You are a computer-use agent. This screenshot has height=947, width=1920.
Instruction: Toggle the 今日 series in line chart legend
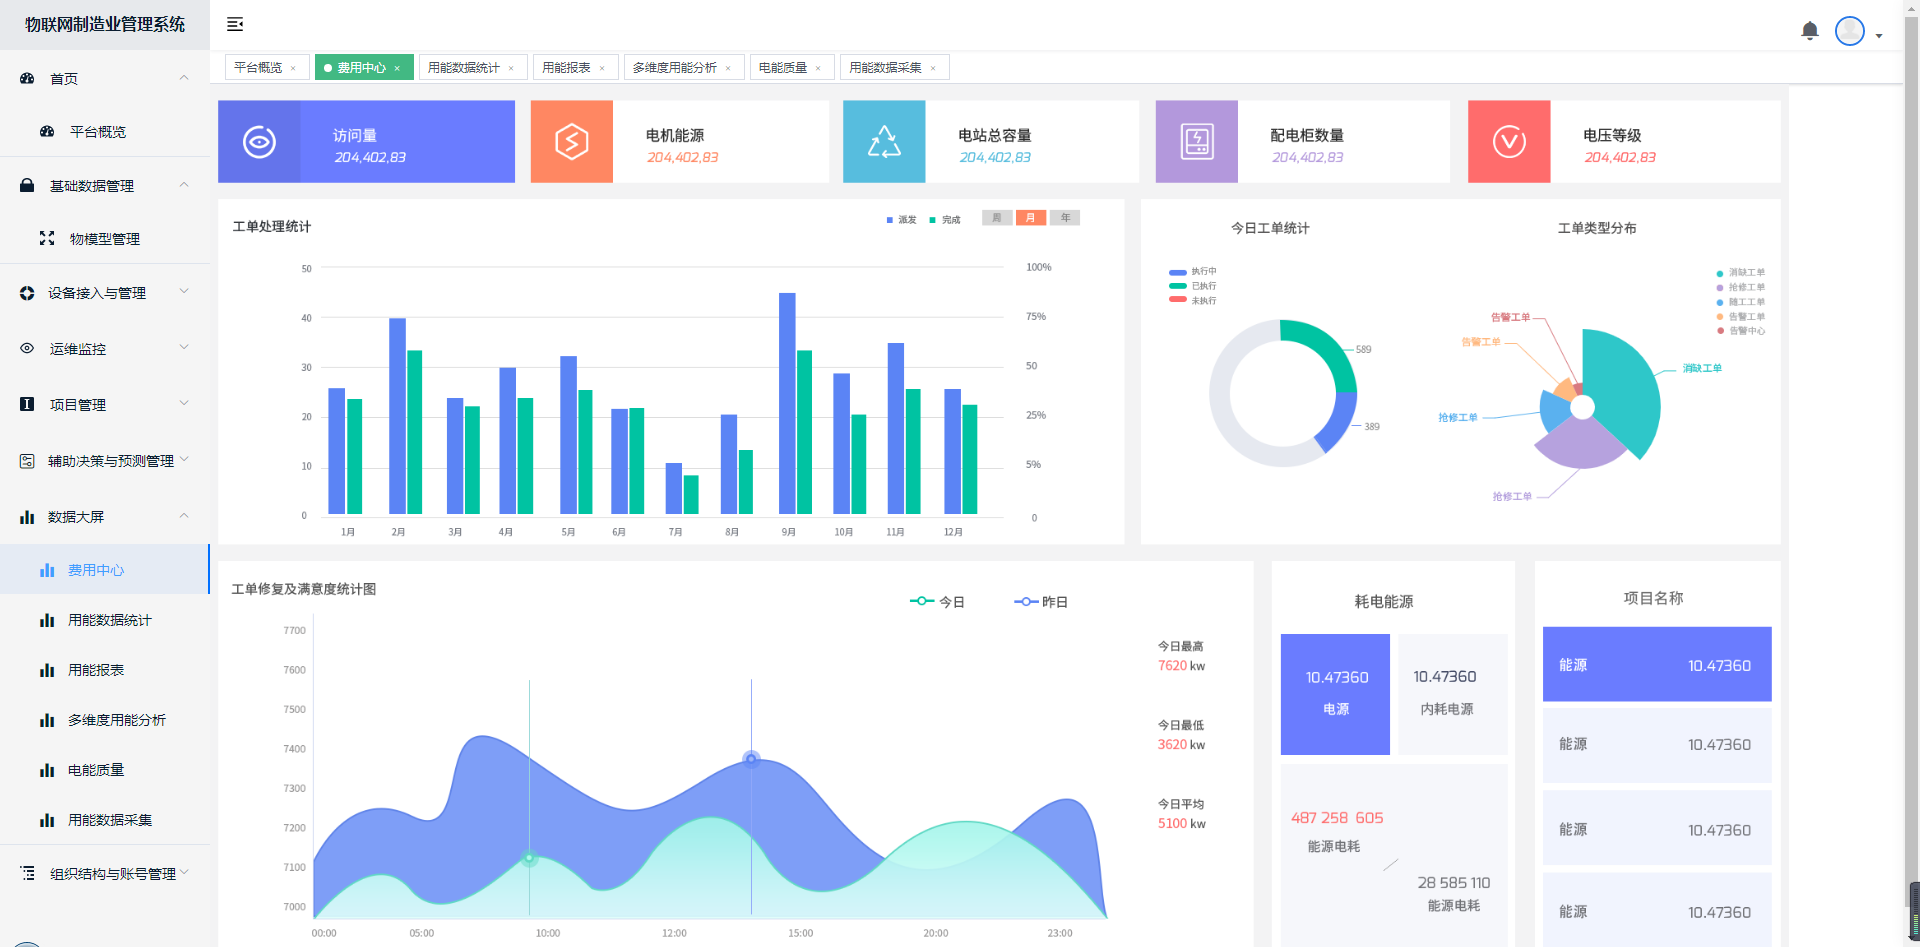tap(937, 602)
